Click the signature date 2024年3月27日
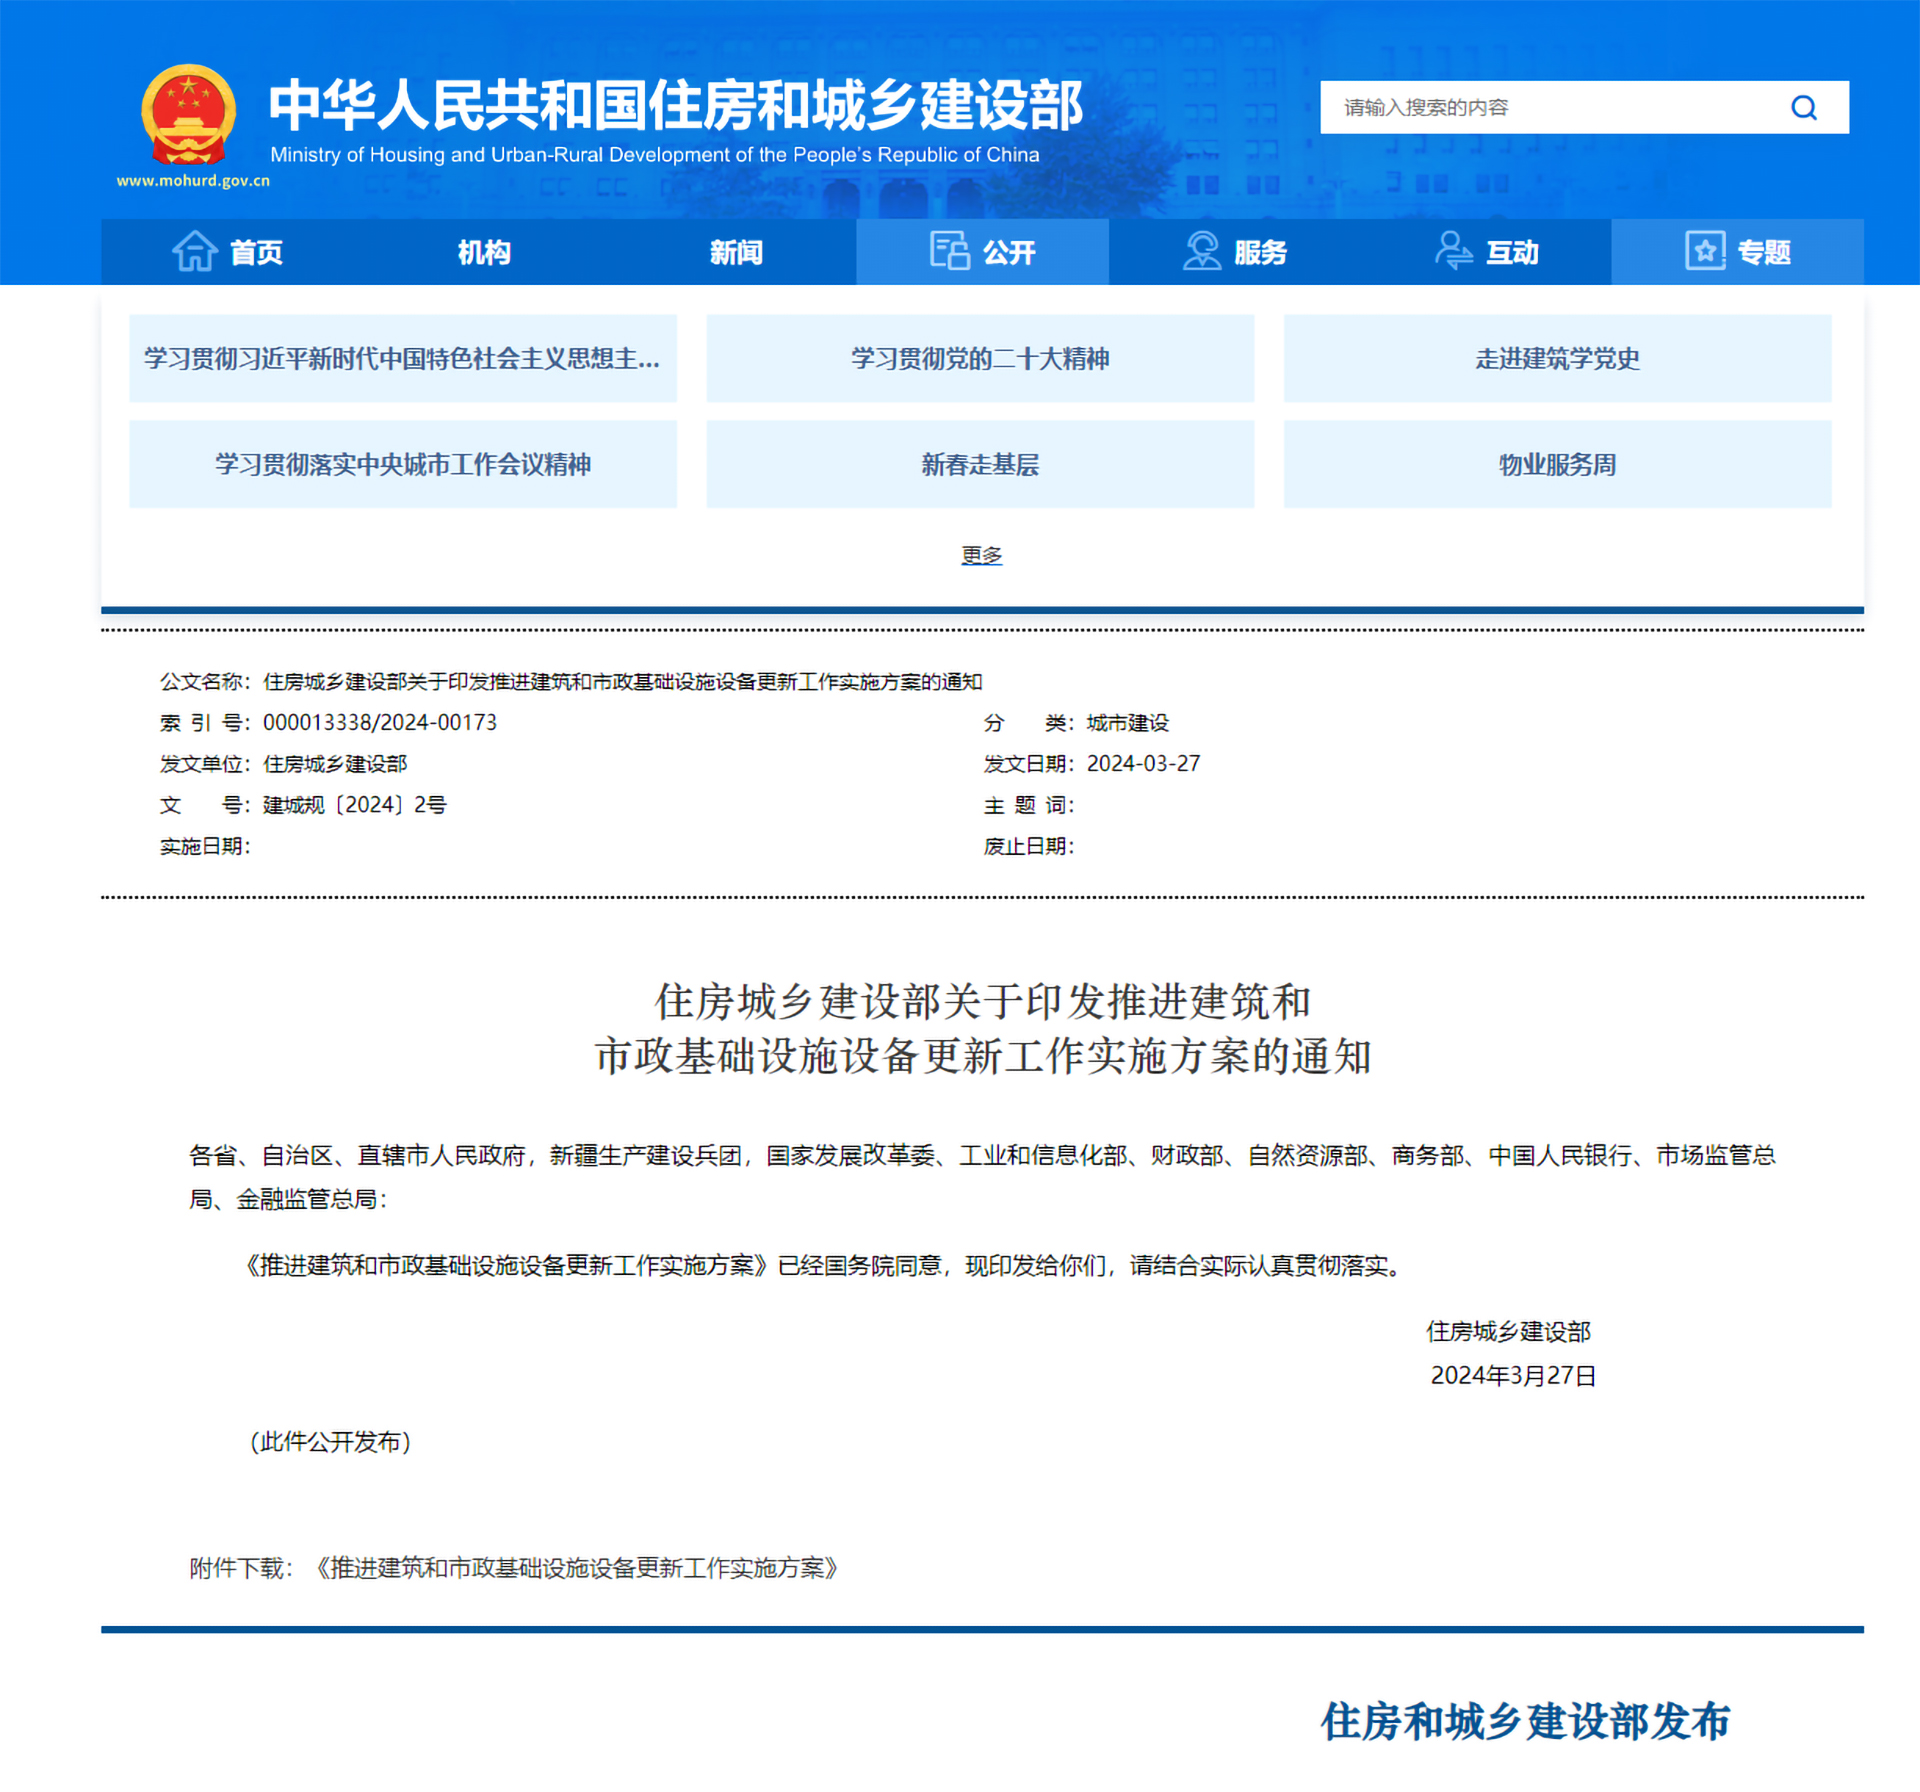 1513,1376
